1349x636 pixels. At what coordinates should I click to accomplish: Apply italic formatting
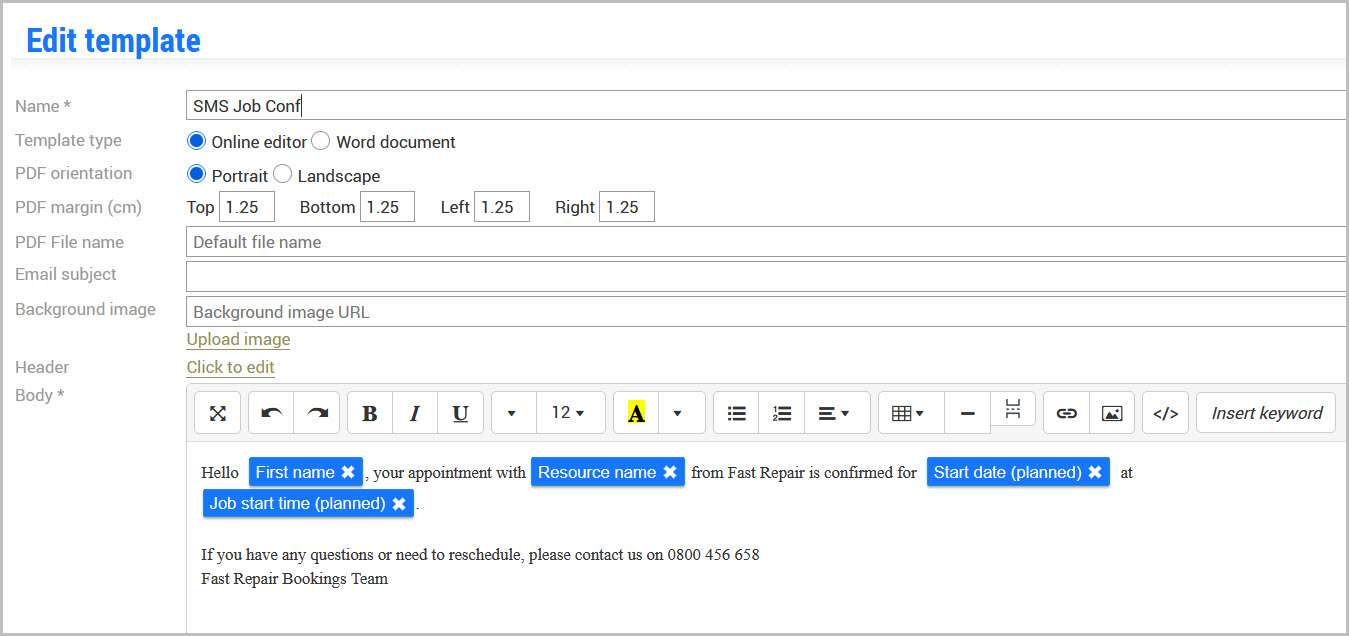point(415,413)
